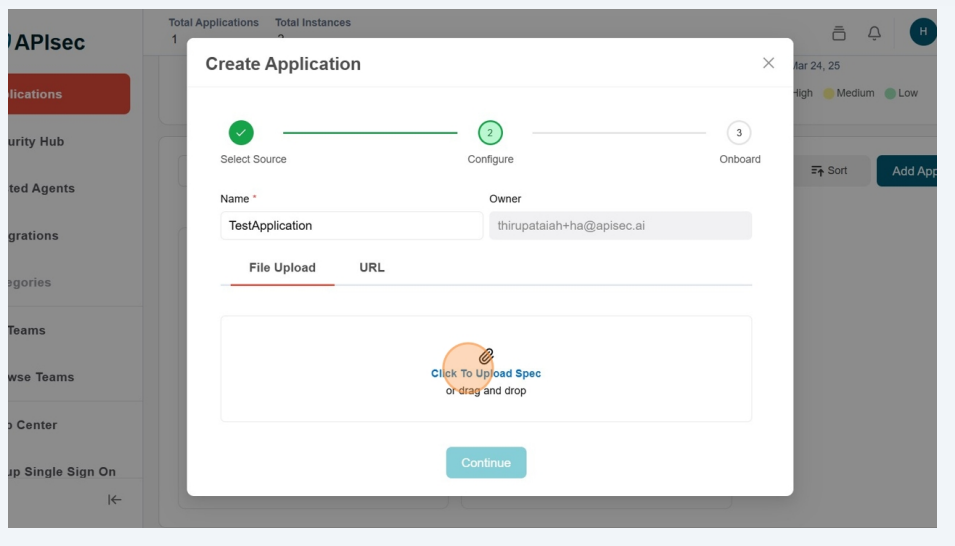Click the Add Application button
The width and height of the screenshot is (955, 546).
click(x=910, y=171)
